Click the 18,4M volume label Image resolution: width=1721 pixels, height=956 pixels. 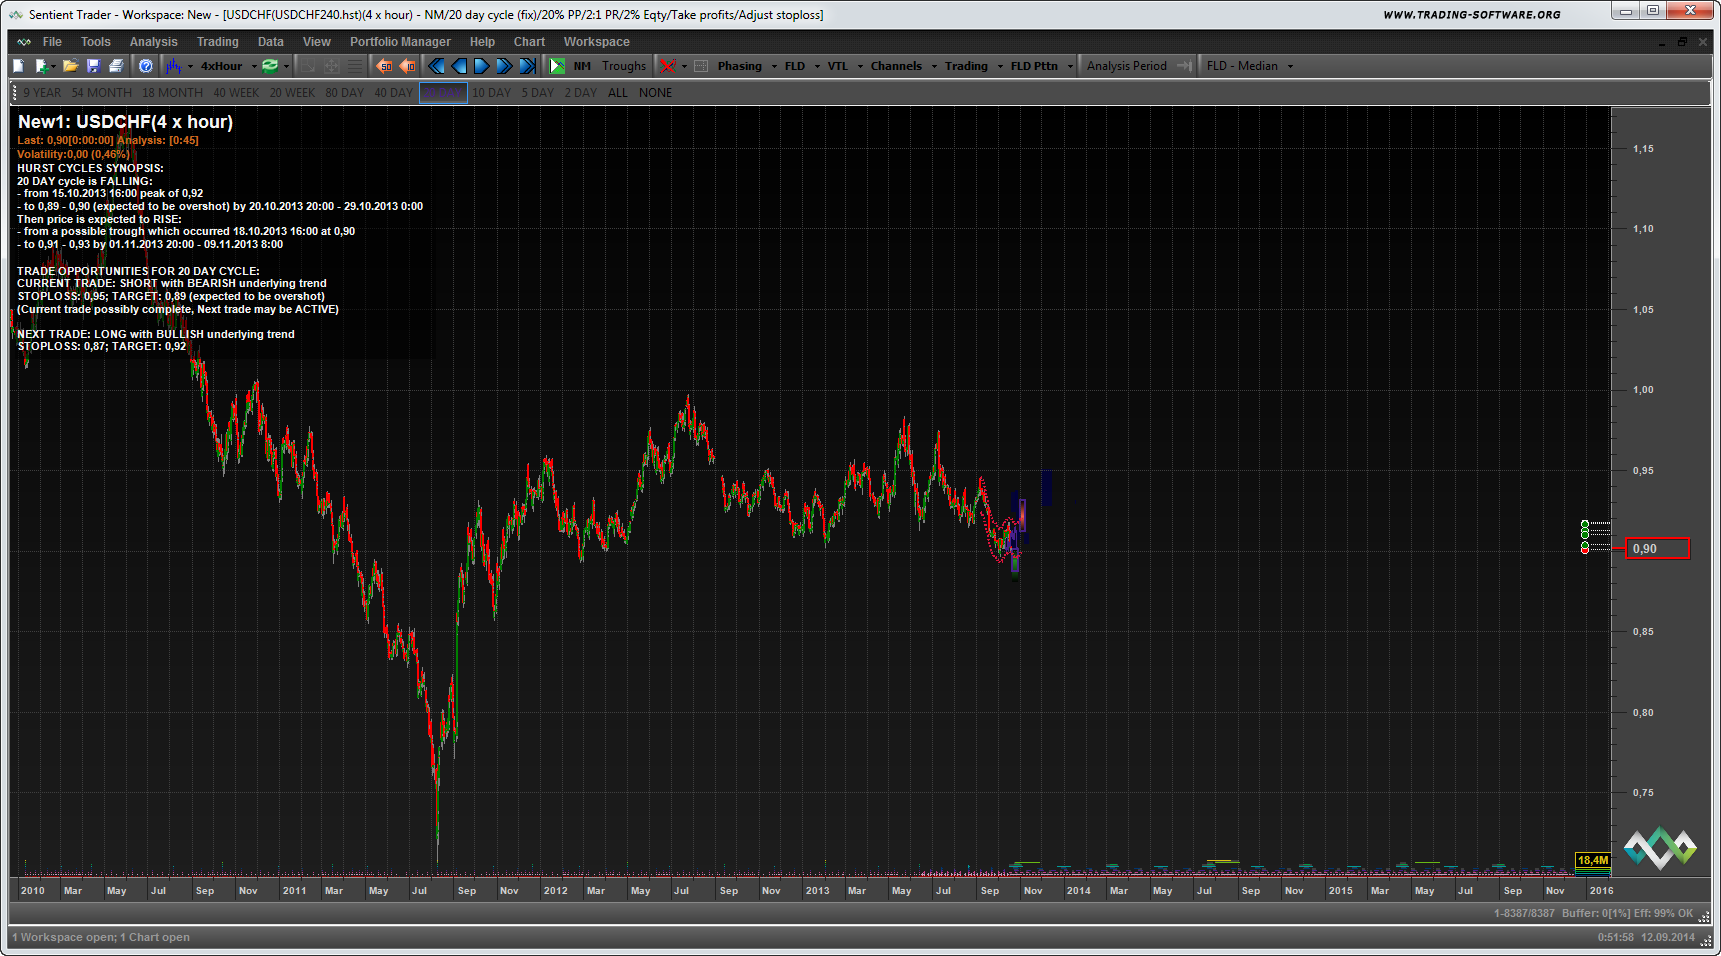click(x=1592, y=860)
